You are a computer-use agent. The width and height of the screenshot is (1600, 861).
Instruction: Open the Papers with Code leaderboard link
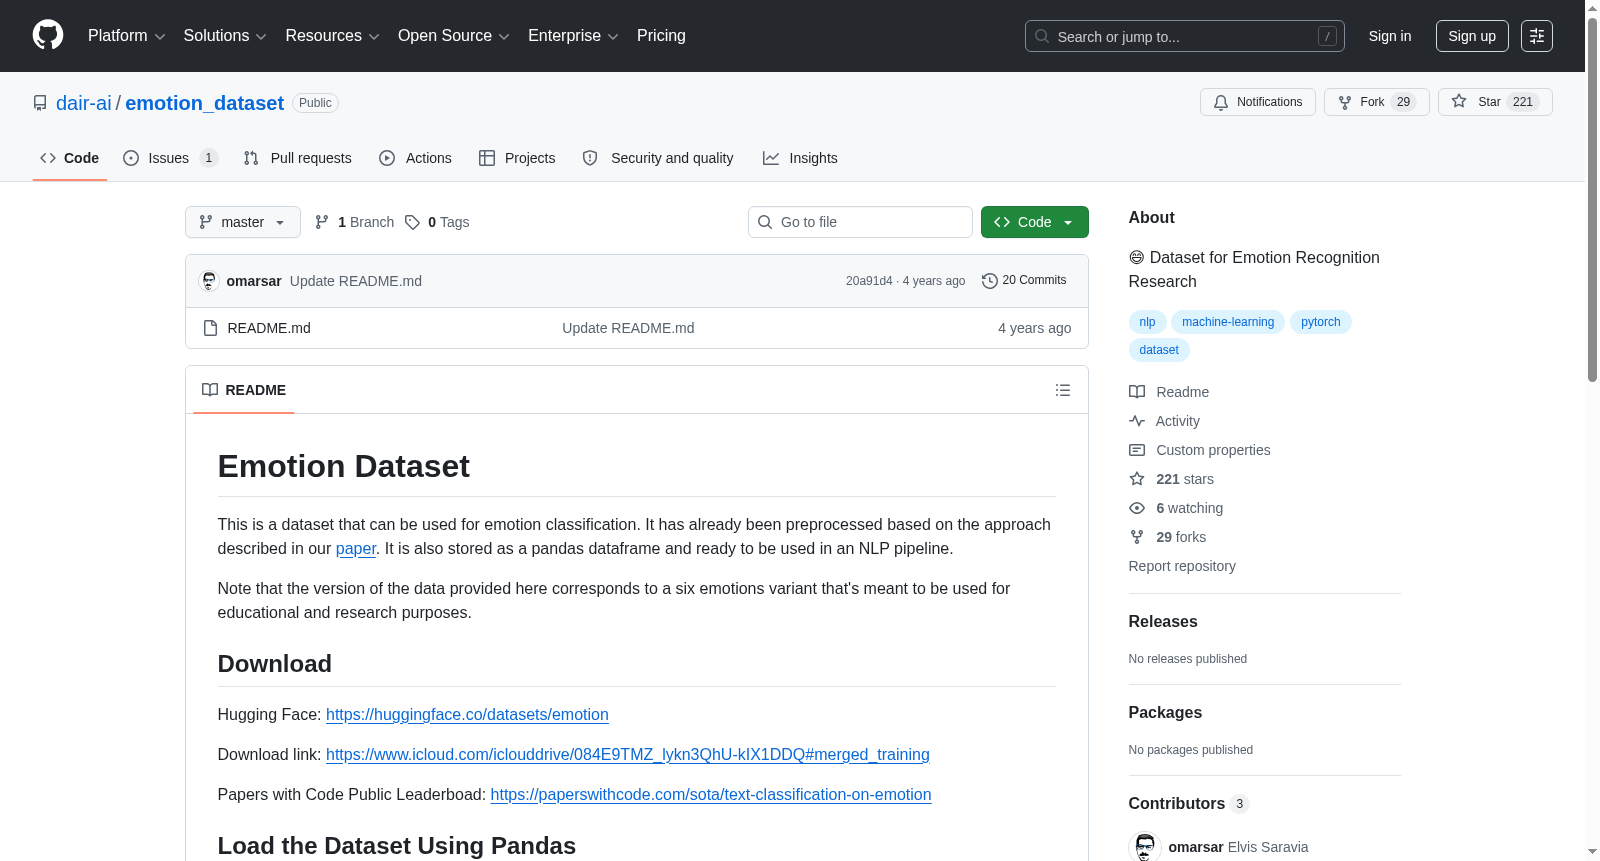711,794
